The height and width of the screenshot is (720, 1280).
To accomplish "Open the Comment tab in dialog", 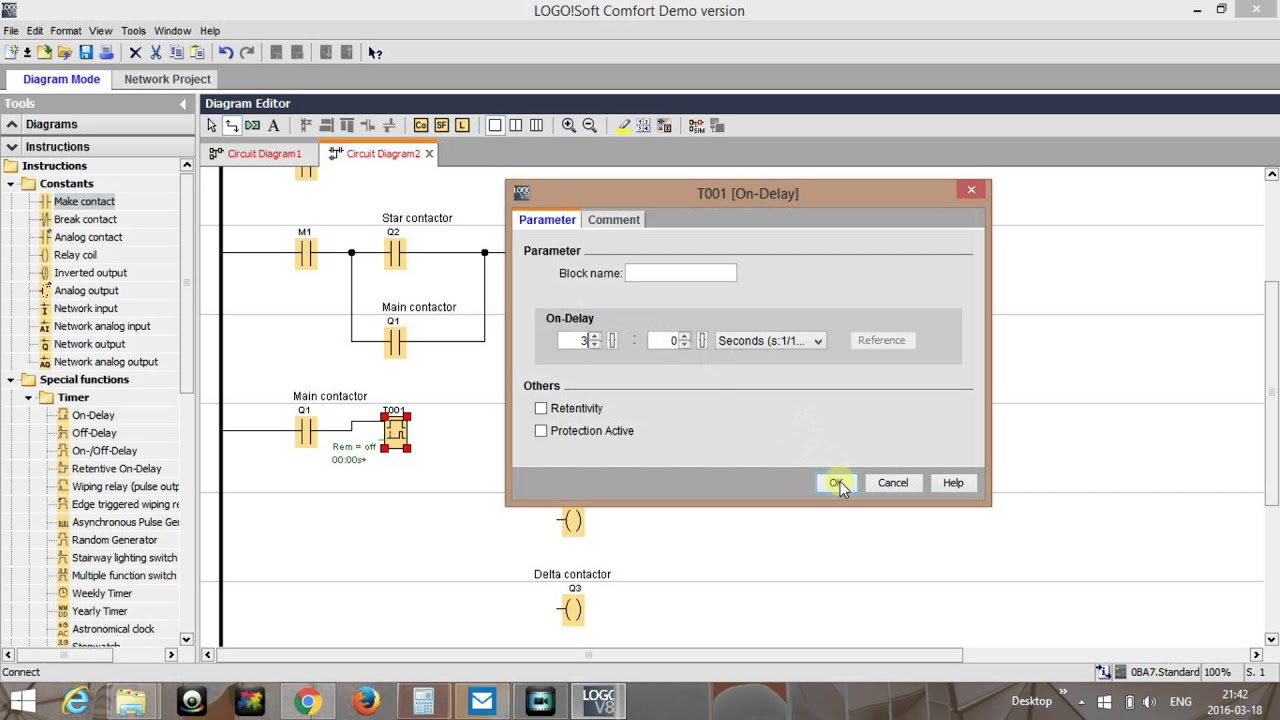I will click(614, 220).
